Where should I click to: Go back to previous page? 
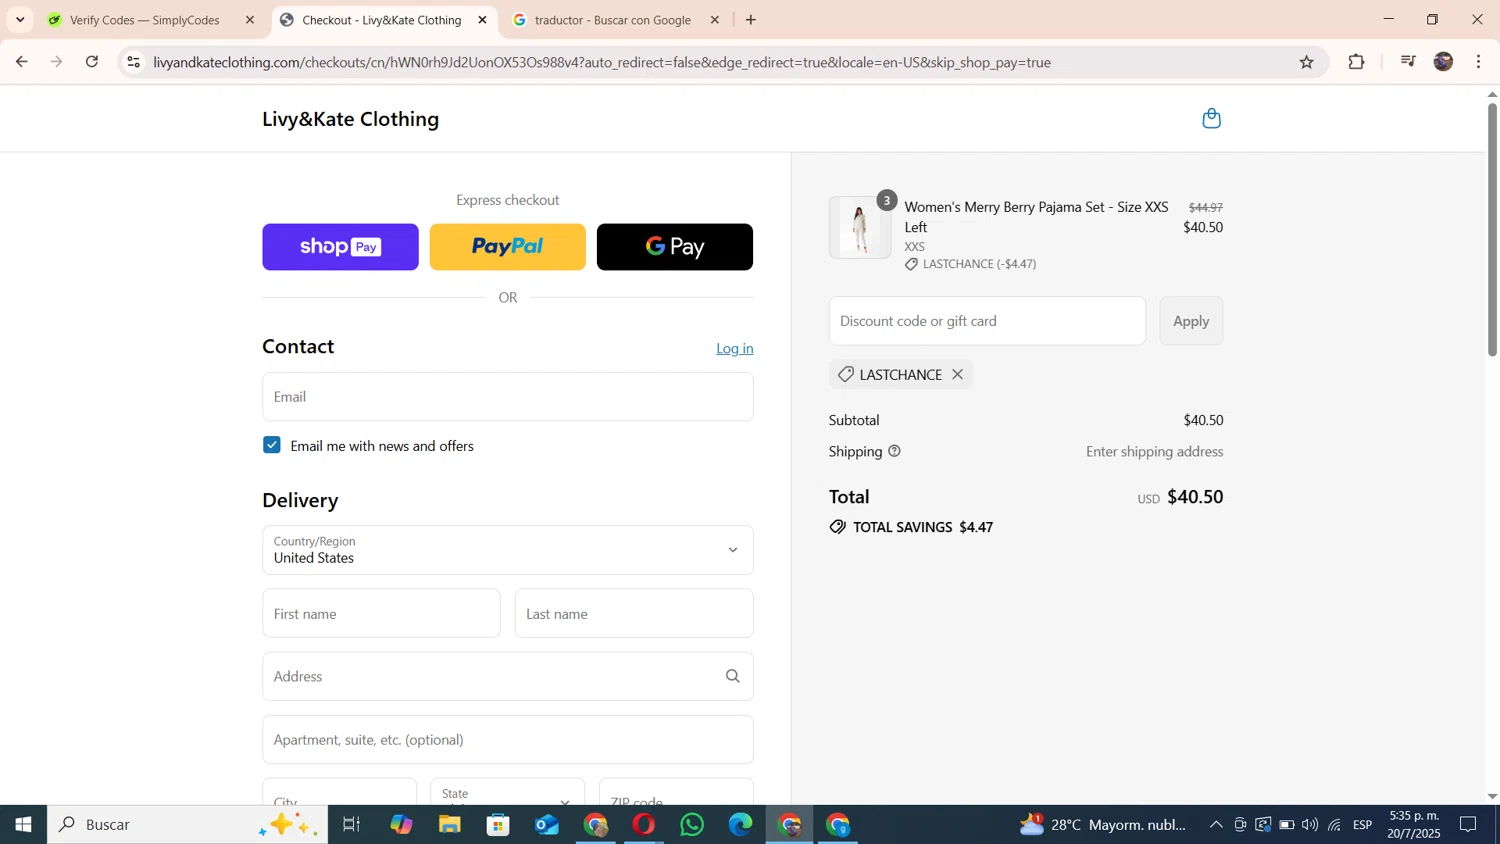pos(21,62)
